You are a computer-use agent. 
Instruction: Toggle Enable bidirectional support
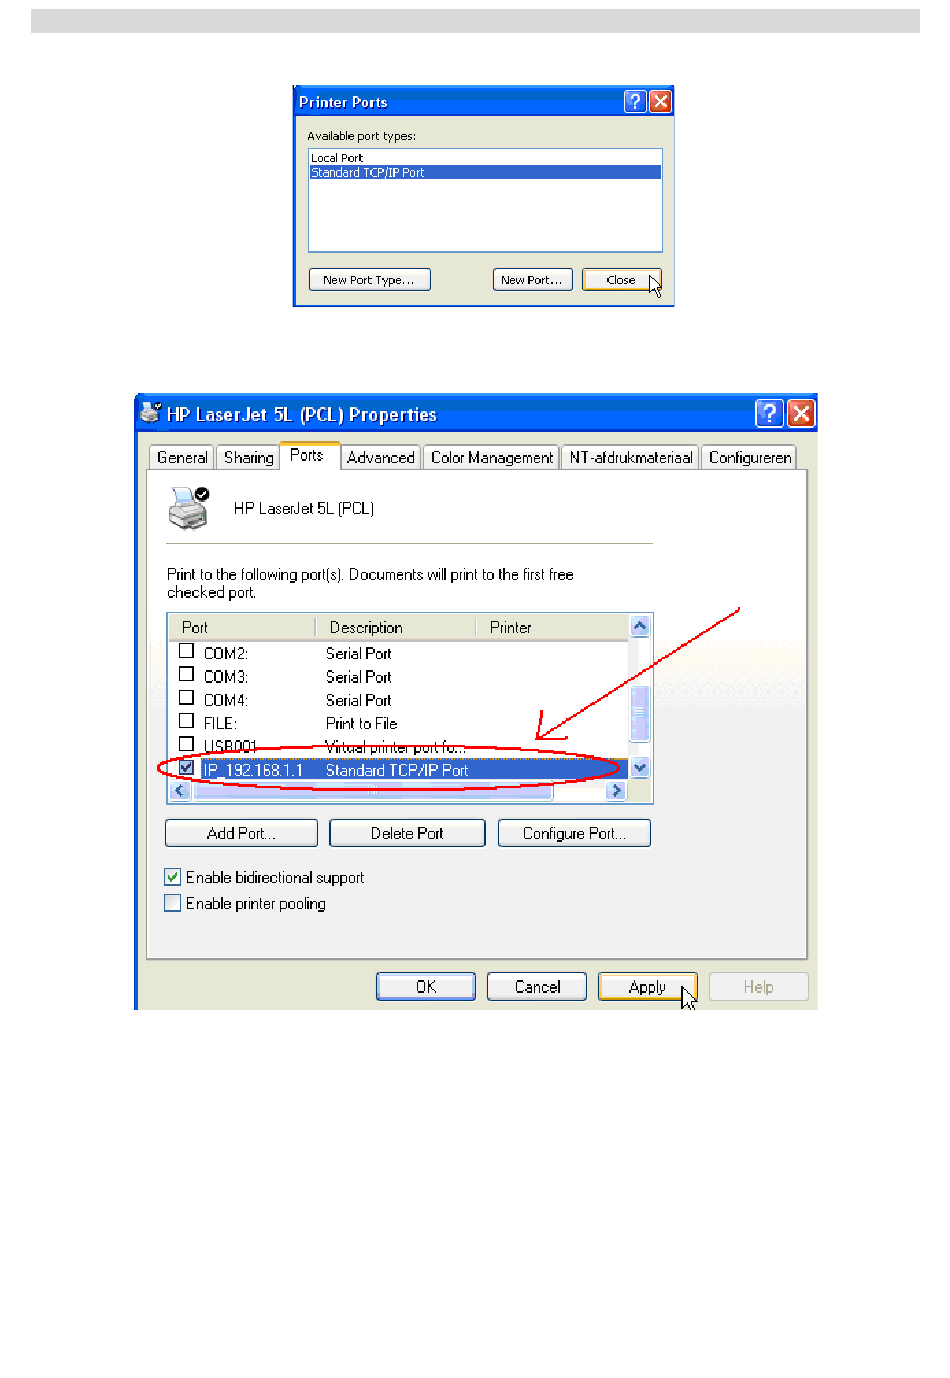(x=172, y=877)
